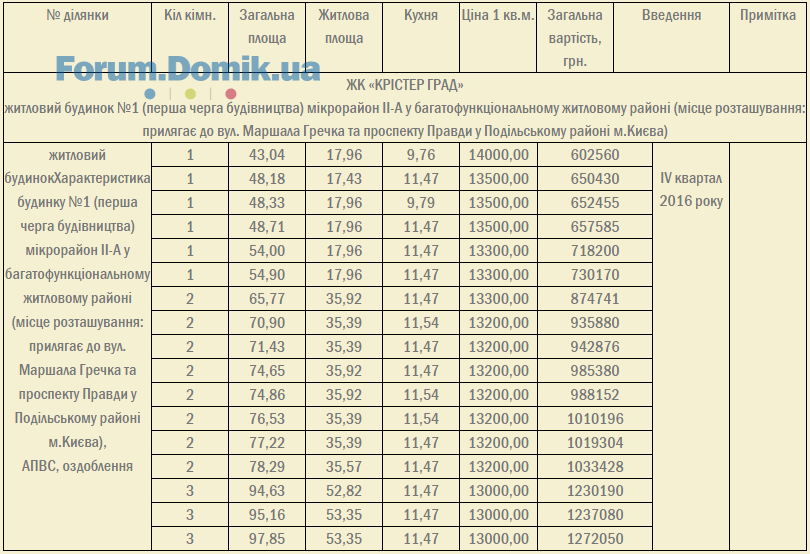Click kitchen area cell 9,76
The width and height of the screenshot is (810, 554).
(420, 155)
